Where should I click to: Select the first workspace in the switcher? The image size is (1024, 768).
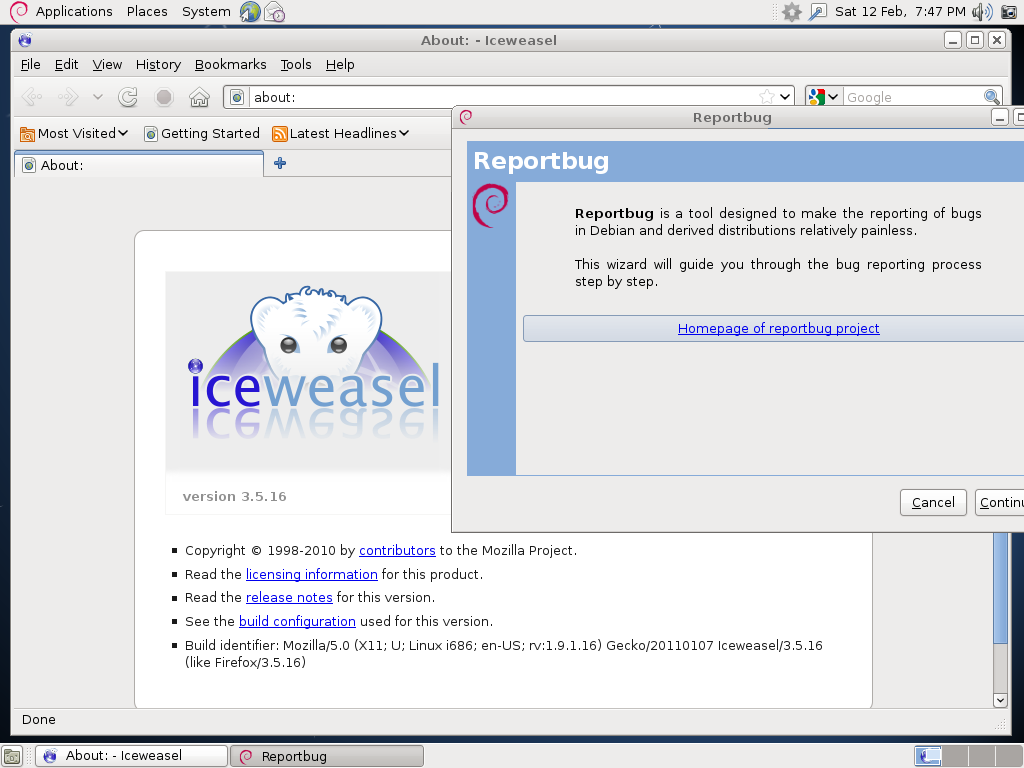coord(928,756)
